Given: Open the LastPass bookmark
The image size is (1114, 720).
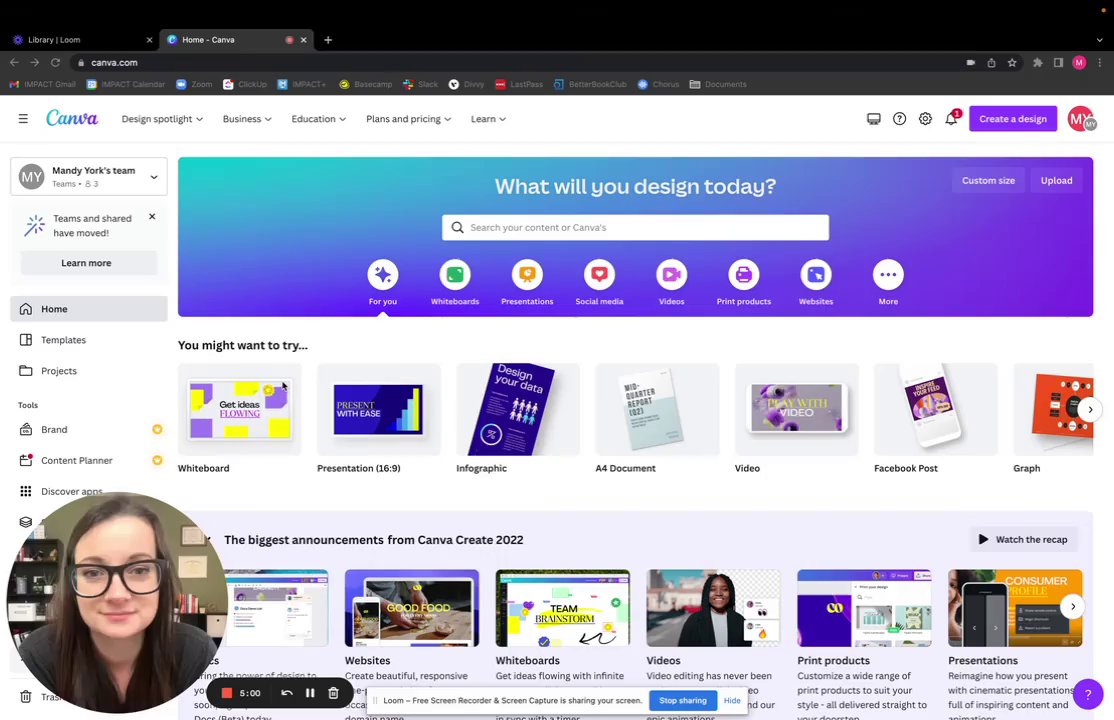Looking at the screenshot, I should click(519, 84).
